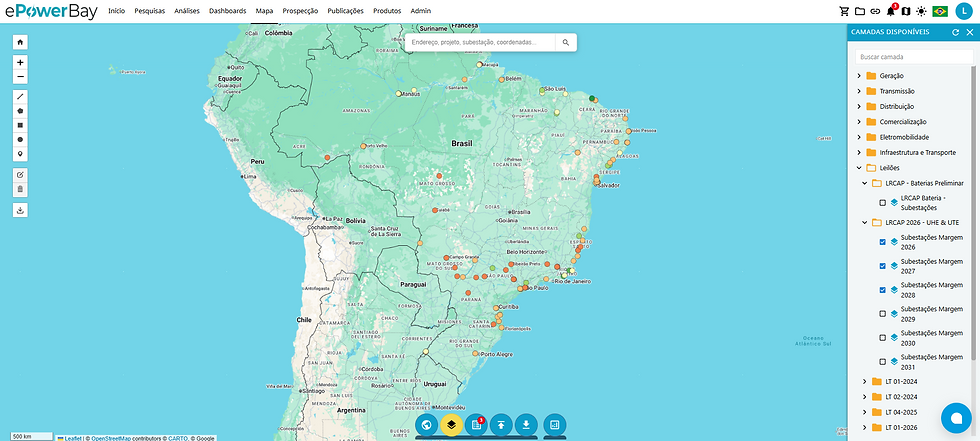980x441 pixels.
Task: Open the Dashboards menu
Action: 228,11
